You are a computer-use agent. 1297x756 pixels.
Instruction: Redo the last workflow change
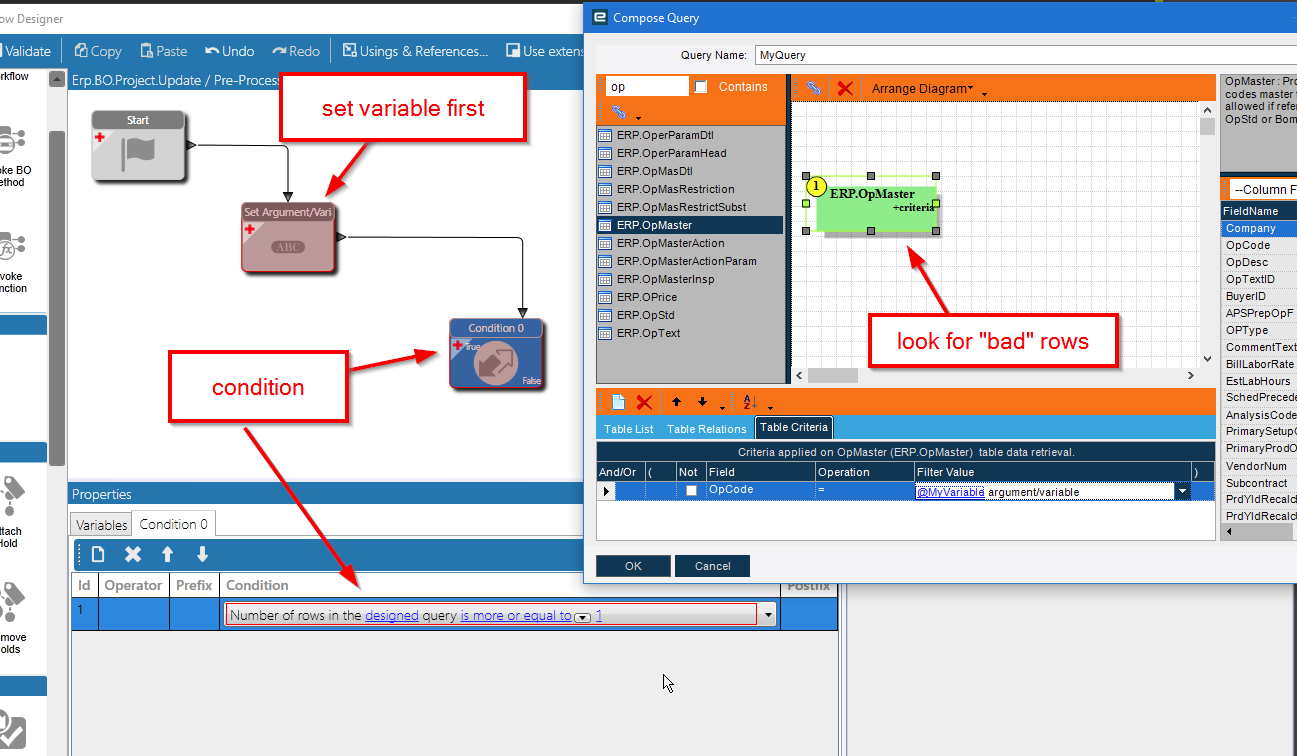(x=296, y=51)
